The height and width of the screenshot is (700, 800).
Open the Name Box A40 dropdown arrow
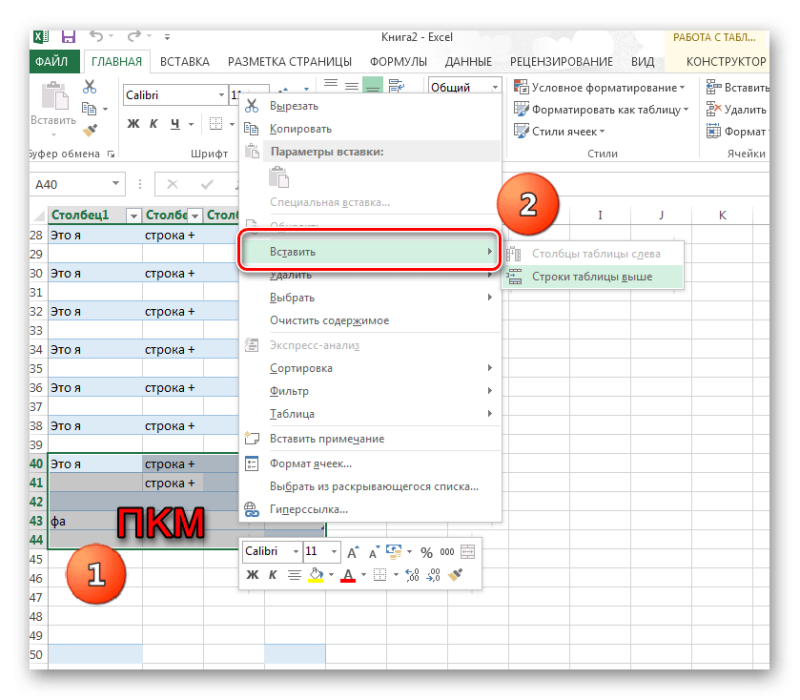[x=116, y=183]
